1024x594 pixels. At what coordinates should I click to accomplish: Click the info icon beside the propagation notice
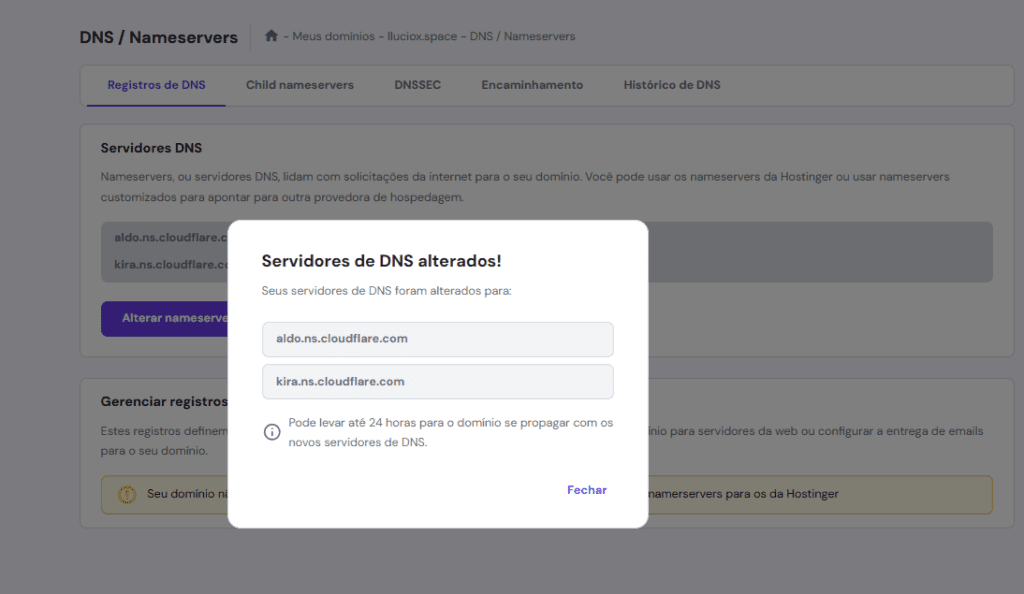coord(272,432)
